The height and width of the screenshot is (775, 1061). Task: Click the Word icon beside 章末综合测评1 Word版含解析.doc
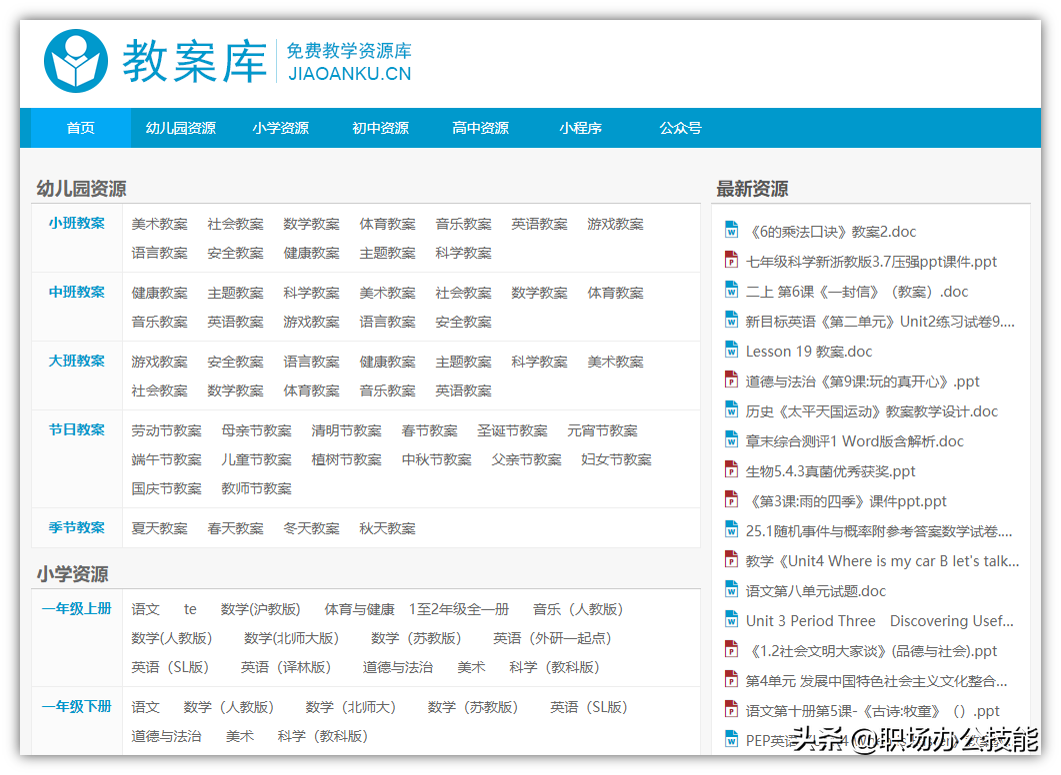click(733, 441)
